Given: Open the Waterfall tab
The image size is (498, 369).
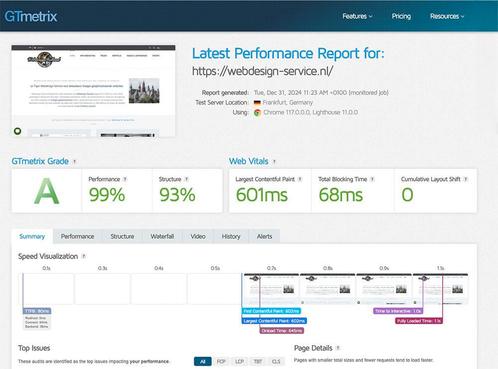Looking at the screenshot, I should tap(162, 236).
